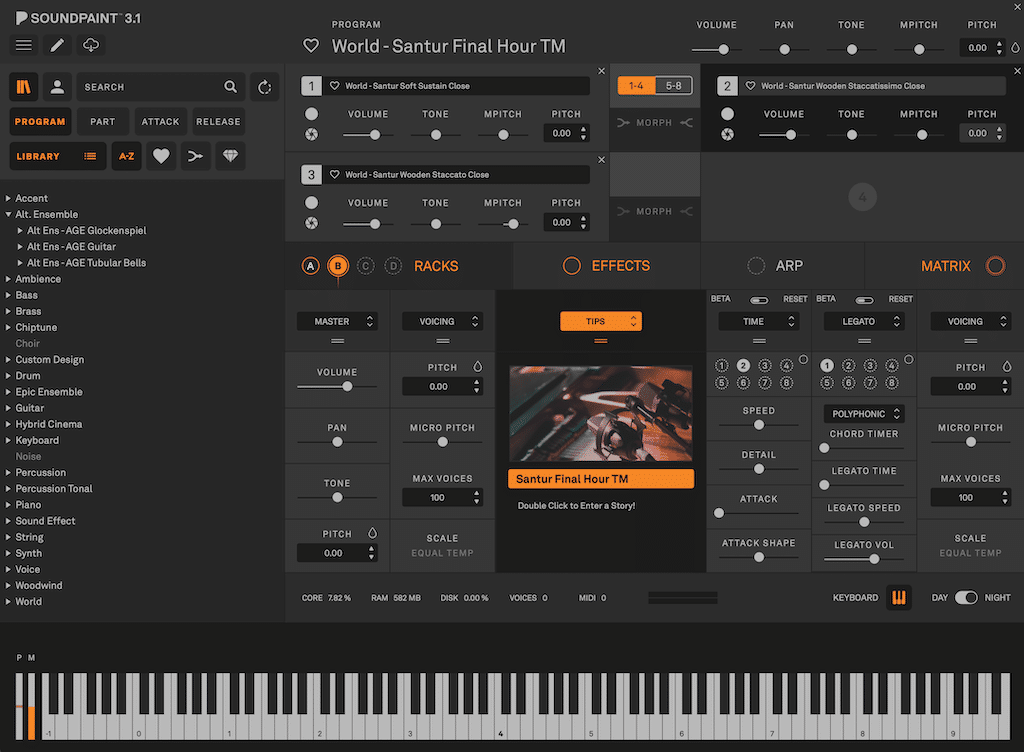This screenshot has height=752, width=1024.
Task: Click the empty part slot 4
Action: coord(862,196)
